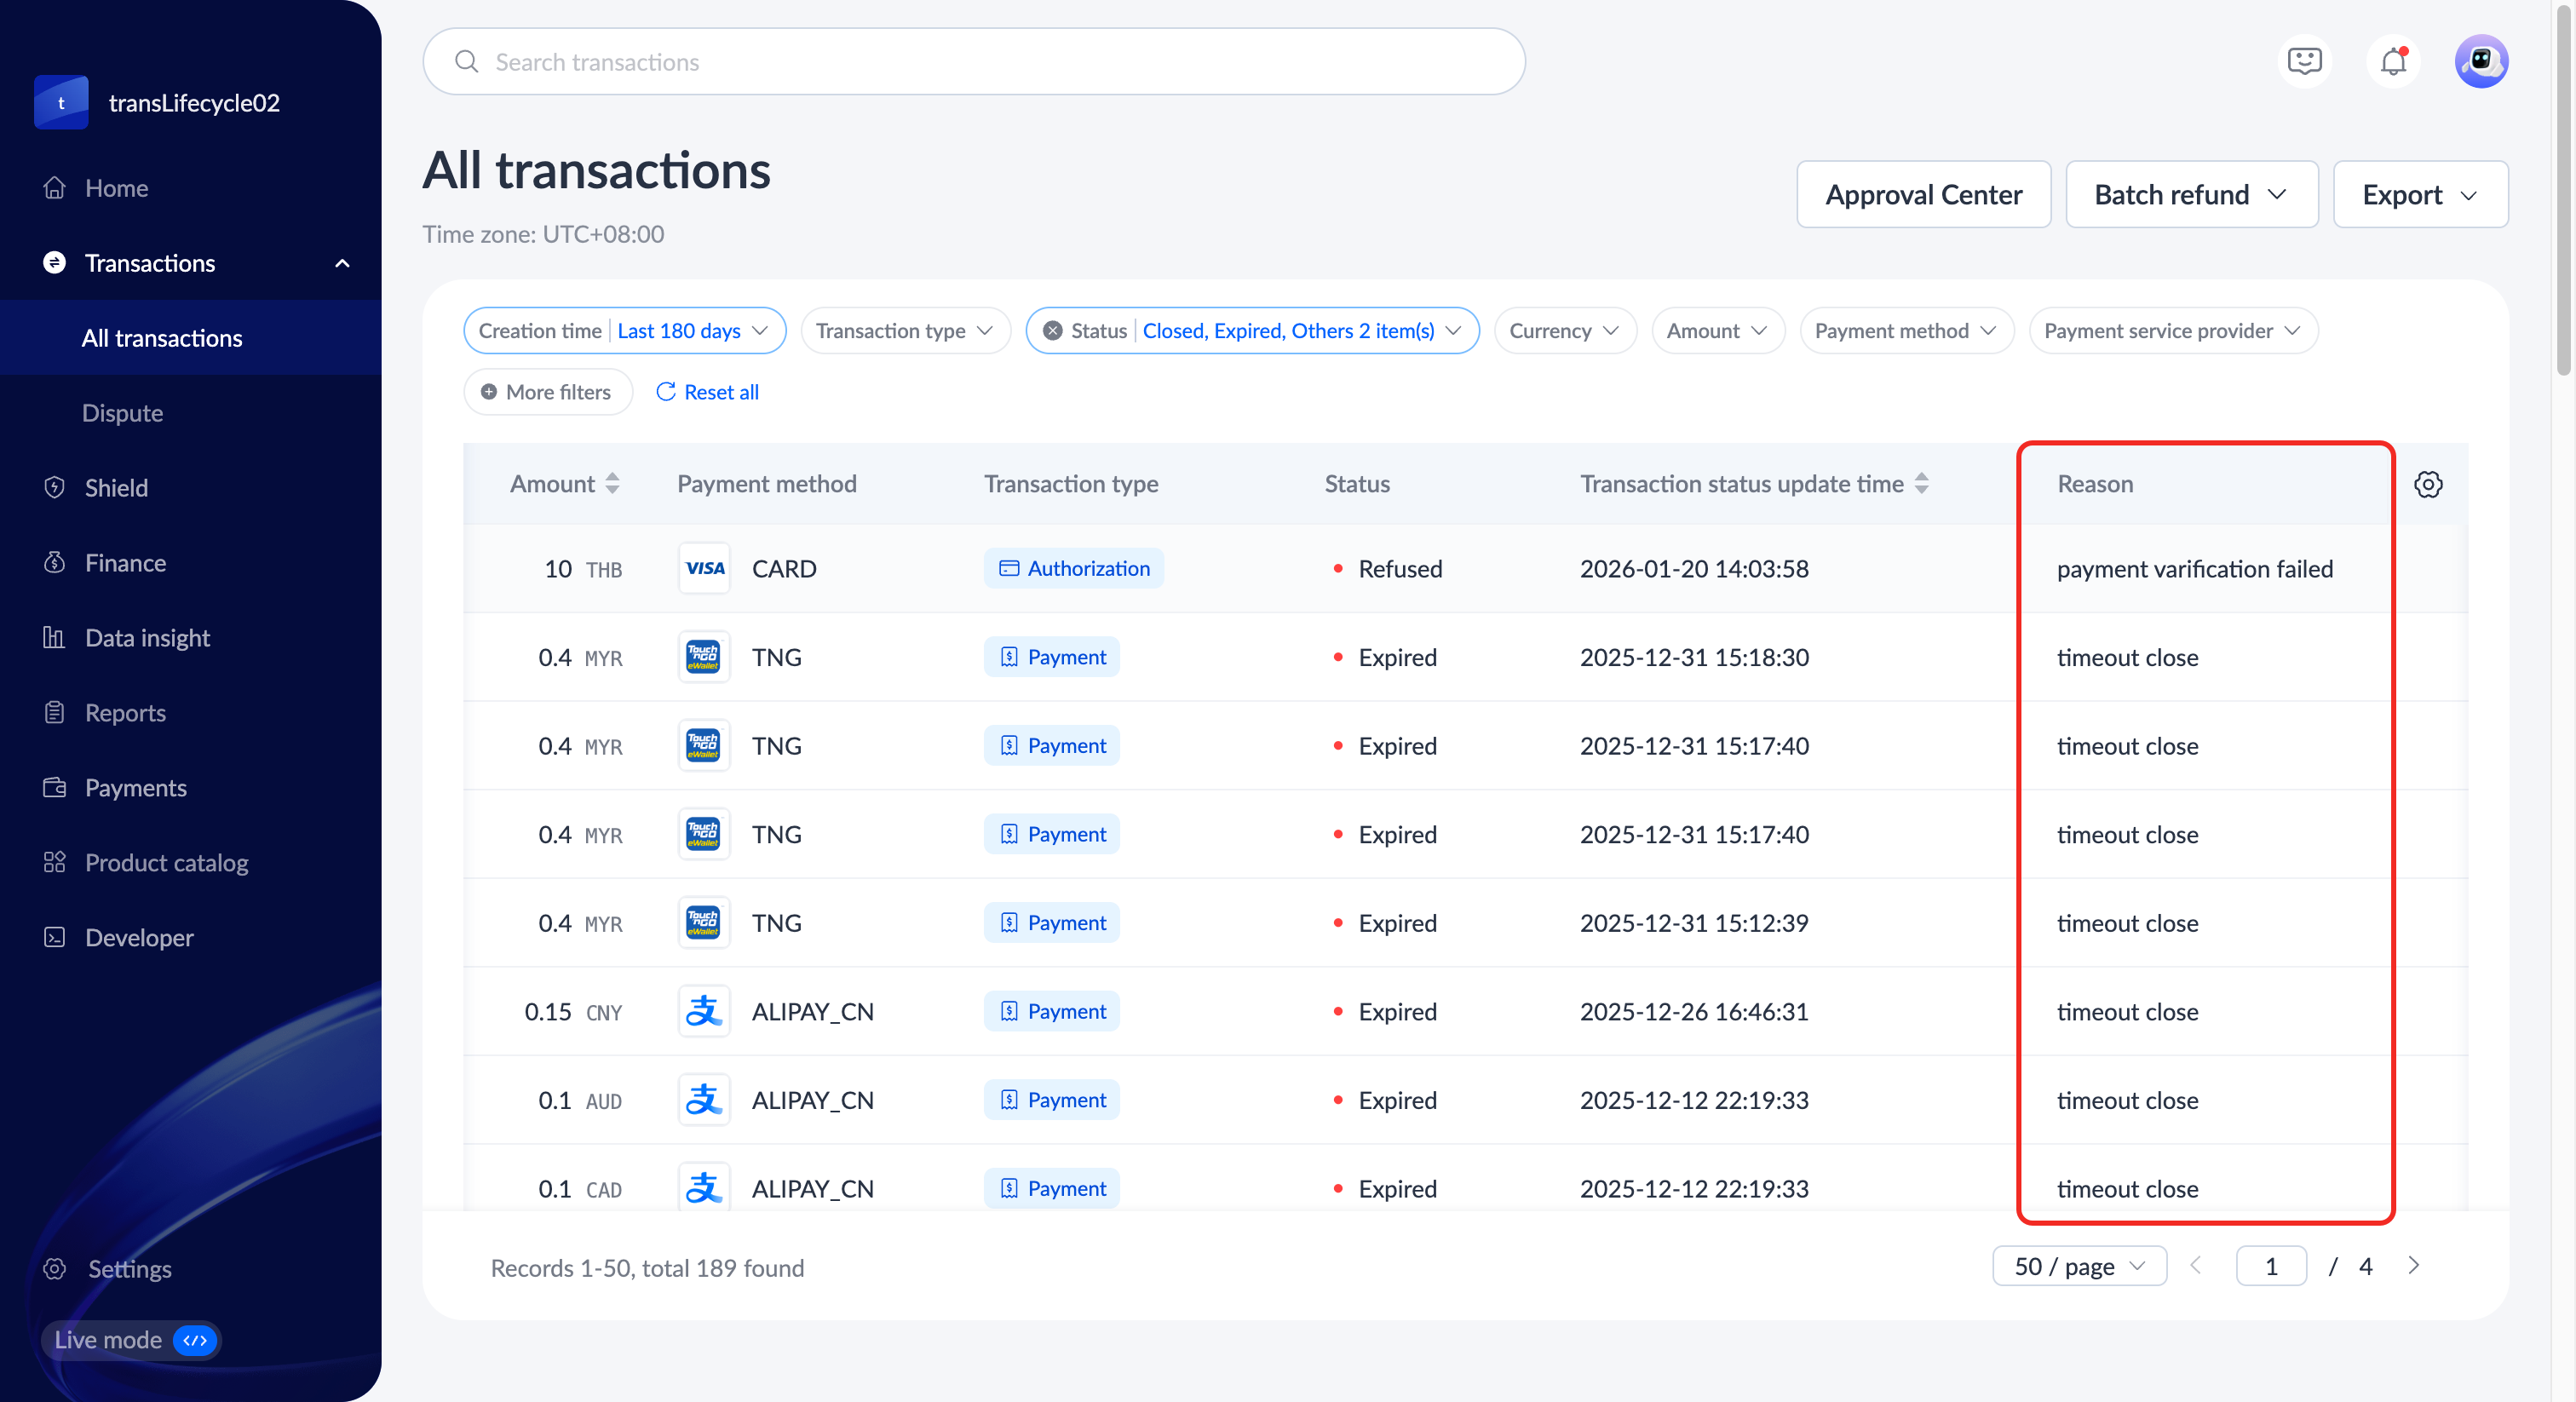Image resolution: width=2576 pixels, height=1402 pixels.
Task: Open the feedback chat icon
Action: coord(2304,62)
